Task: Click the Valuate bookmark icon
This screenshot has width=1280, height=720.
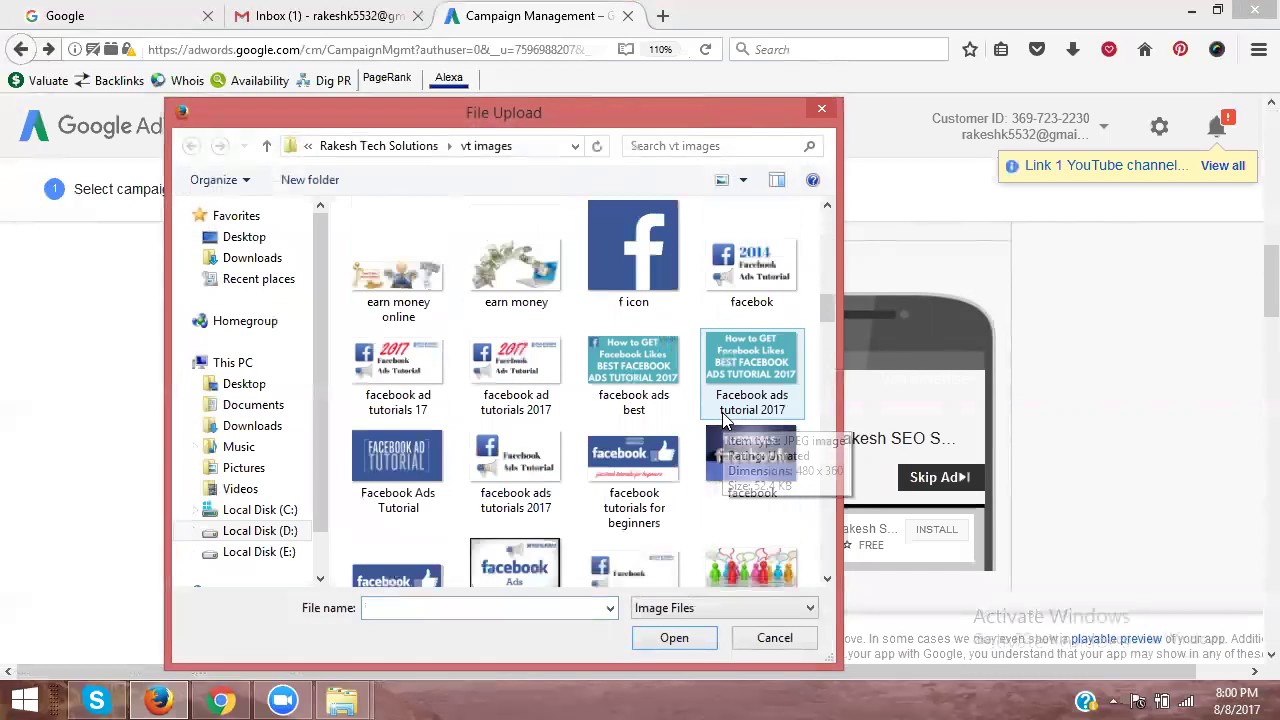Action: [16, 80]
